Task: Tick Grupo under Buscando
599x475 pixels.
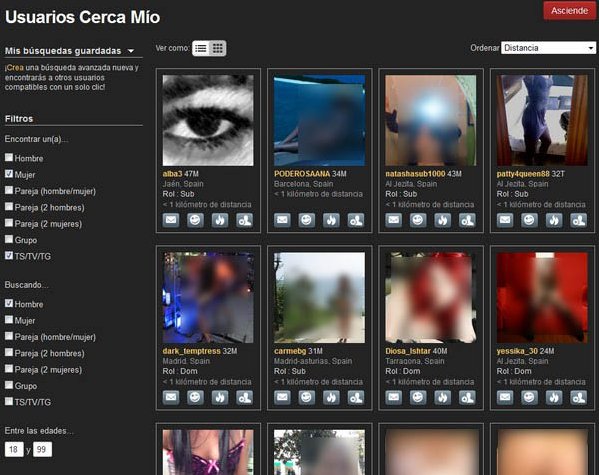Action: [9, 385]
